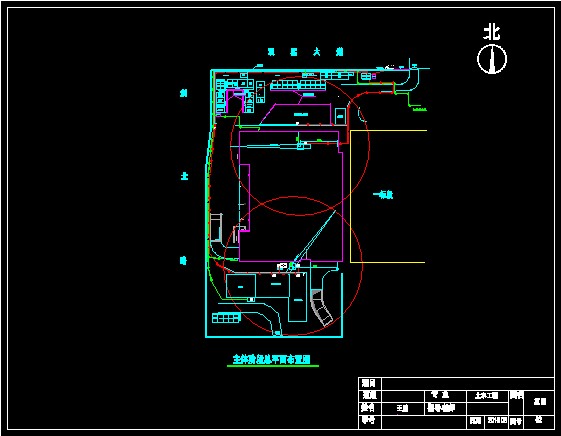Click the green label text near the northeast road

(x=419, y=109)
